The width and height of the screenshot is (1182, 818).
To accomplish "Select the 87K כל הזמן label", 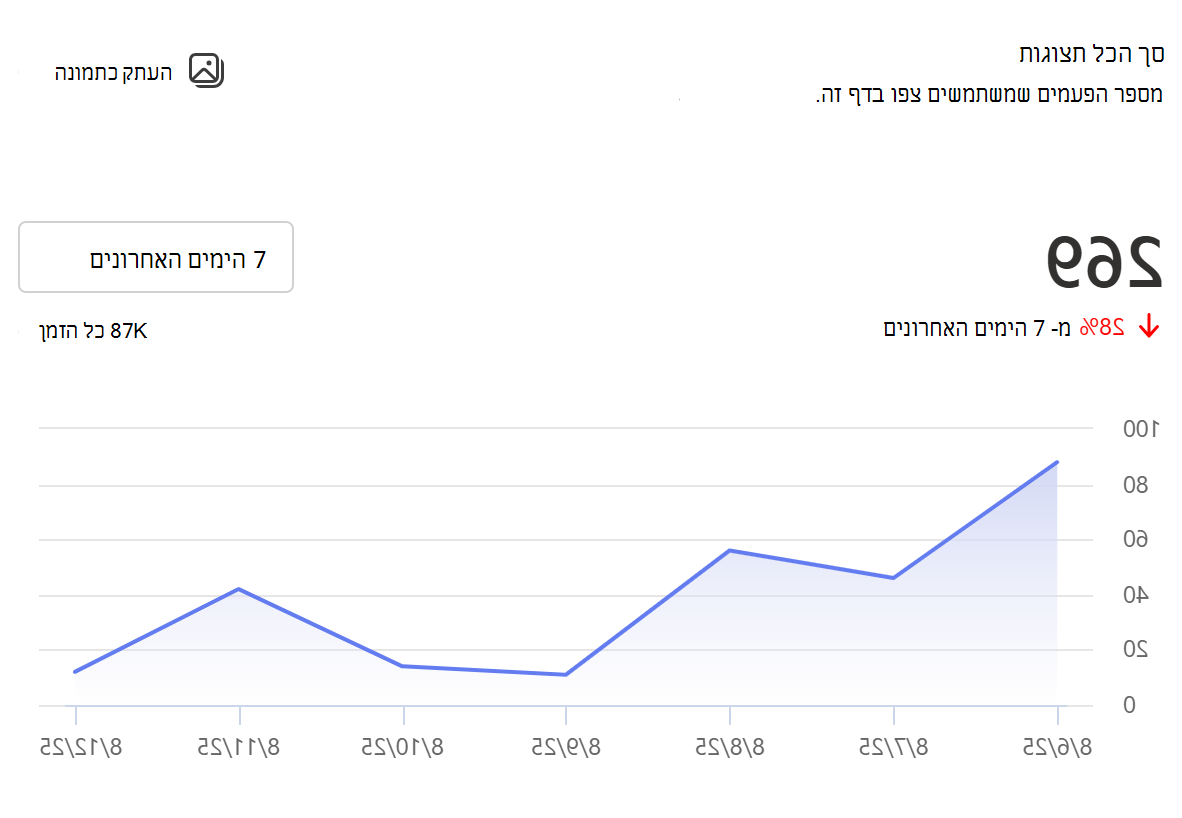I will 93,331.
